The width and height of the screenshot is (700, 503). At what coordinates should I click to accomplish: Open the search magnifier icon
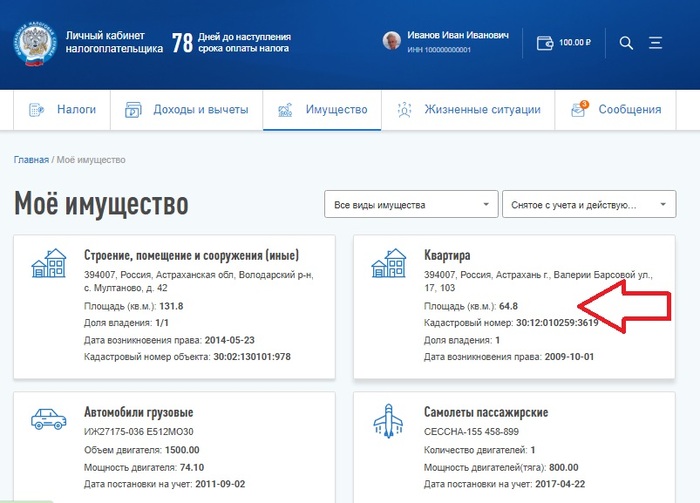626,43
